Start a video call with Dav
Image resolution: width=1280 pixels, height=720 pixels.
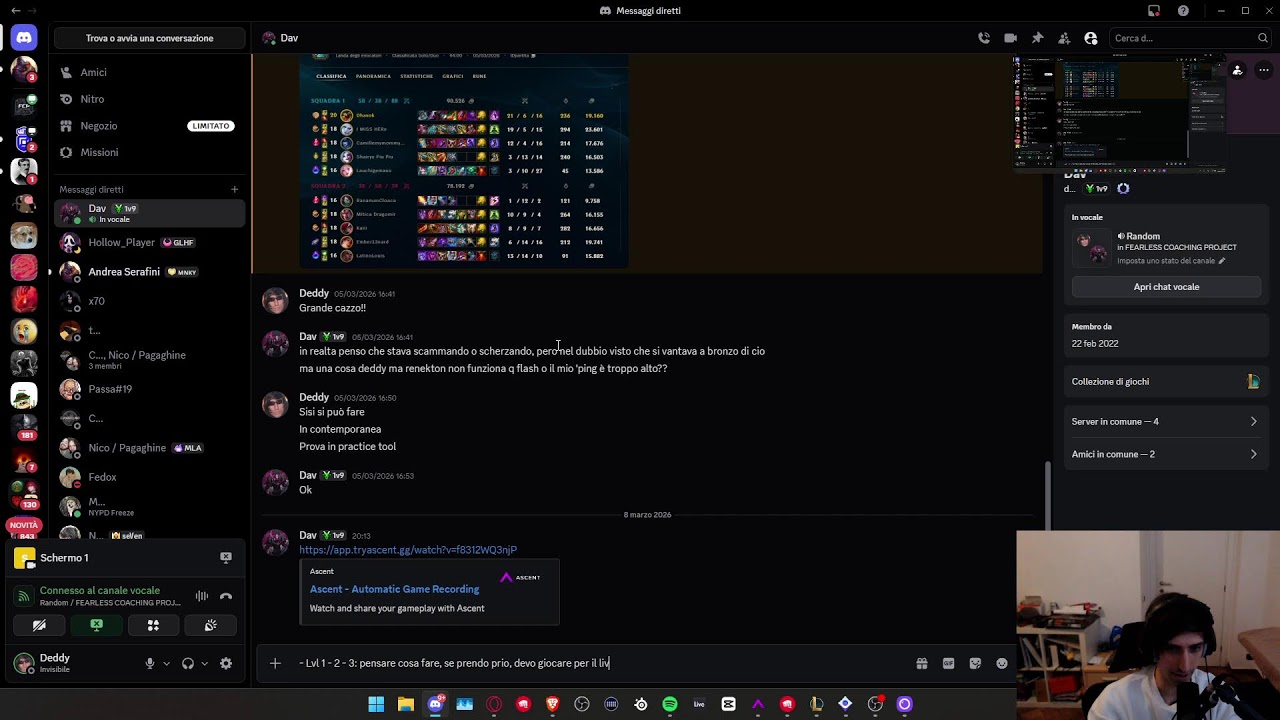pyautogui.click(x=1010, y=38)
